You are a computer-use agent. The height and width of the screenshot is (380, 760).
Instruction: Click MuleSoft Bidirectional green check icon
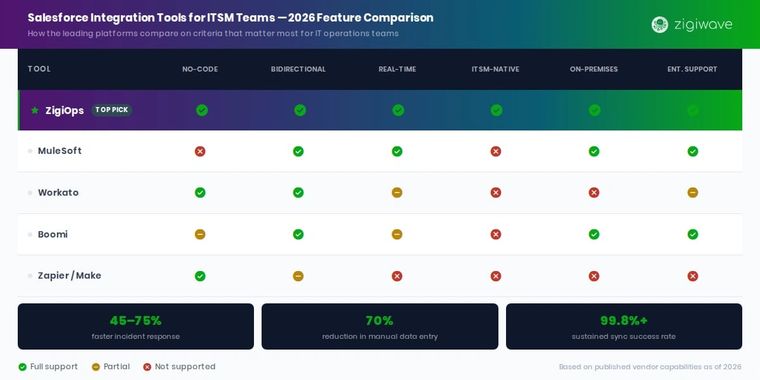(x=299, y=152)
